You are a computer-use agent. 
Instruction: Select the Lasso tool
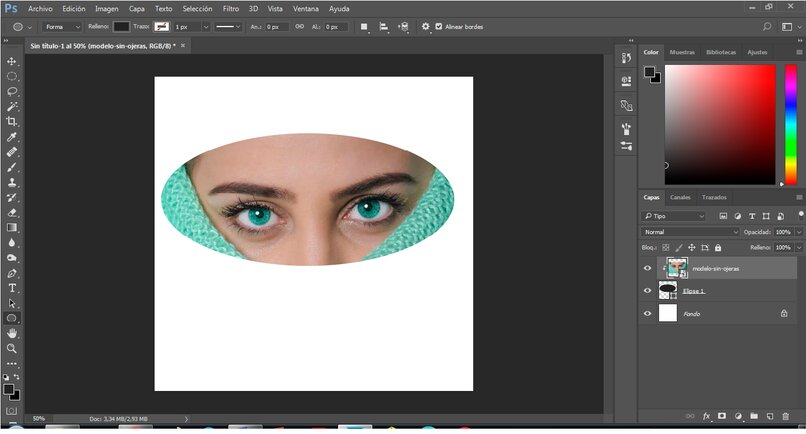(12, 91)
